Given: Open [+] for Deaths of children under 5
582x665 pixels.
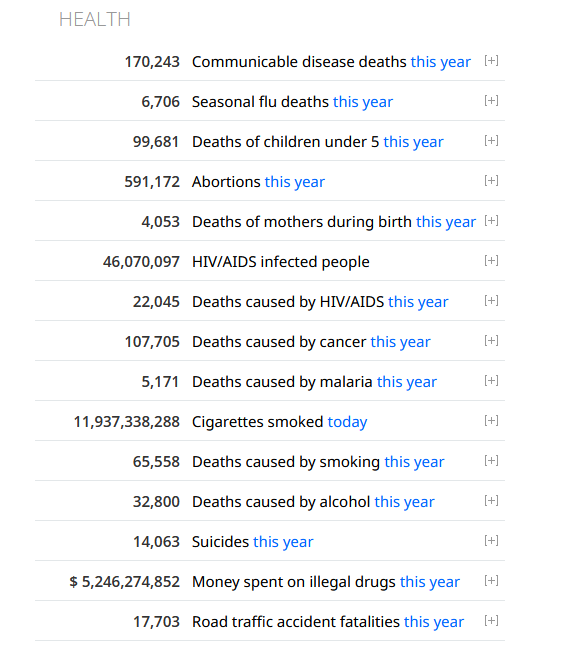Looking at the screenshot, I should [491, 140].
